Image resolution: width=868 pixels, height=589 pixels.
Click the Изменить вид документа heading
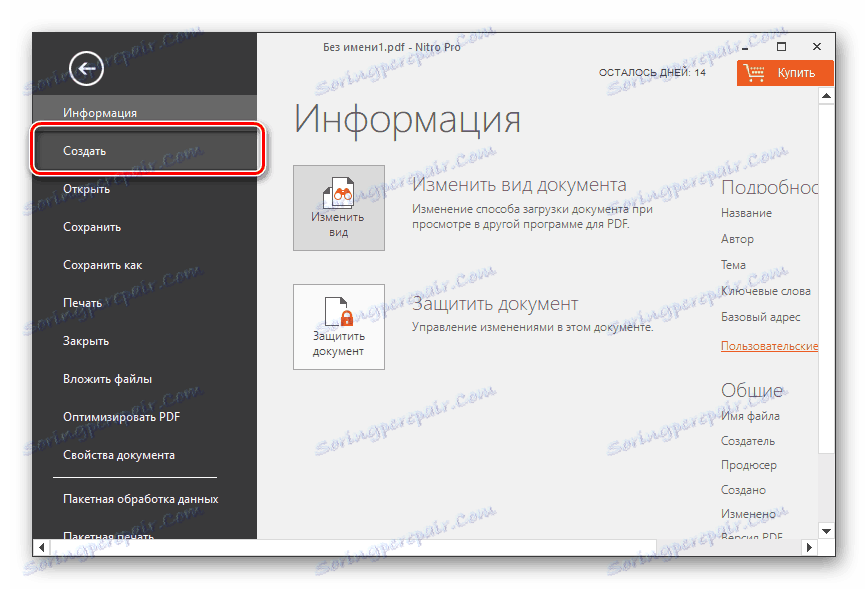pyautogui.click(x=519, y=184)
